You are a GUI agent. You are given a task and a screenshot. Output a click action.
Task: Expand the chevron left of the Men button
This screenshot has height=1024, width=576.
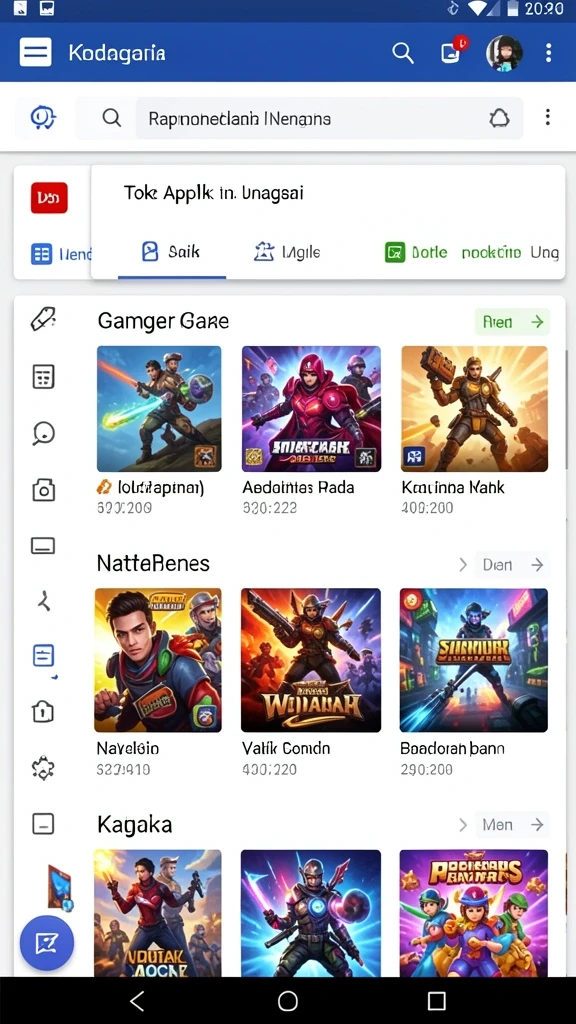pyautogui.click(x=462, y=825)
